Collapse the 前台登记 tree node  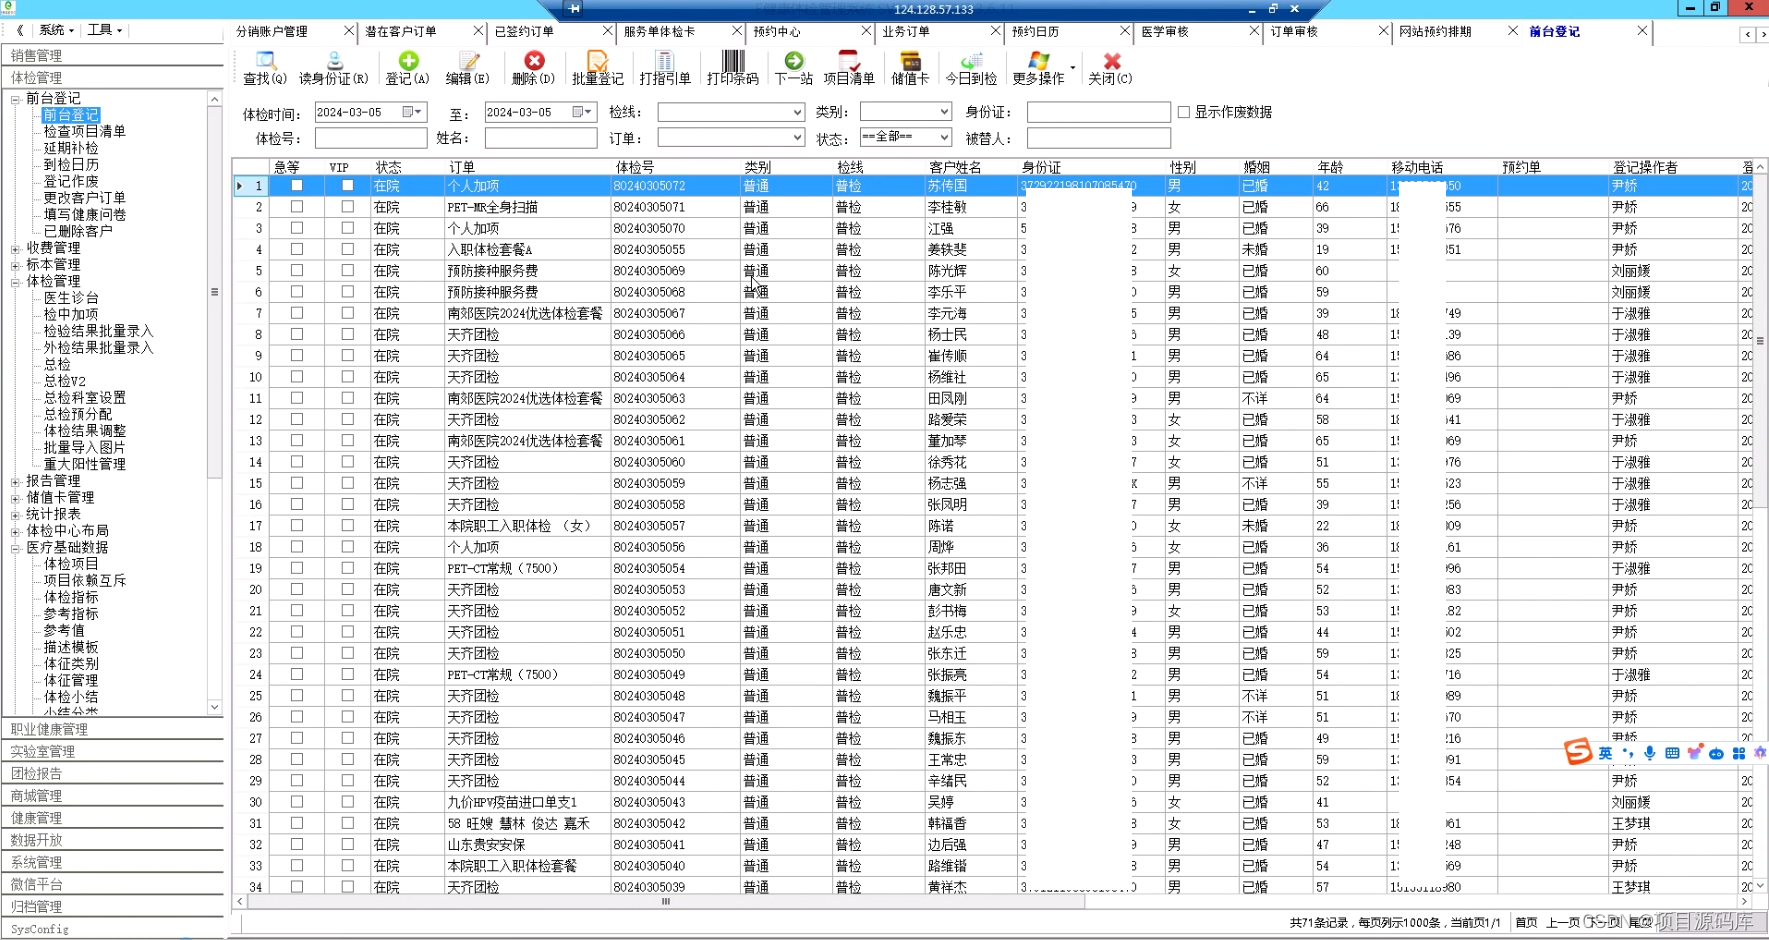click(x=15, y=99)
